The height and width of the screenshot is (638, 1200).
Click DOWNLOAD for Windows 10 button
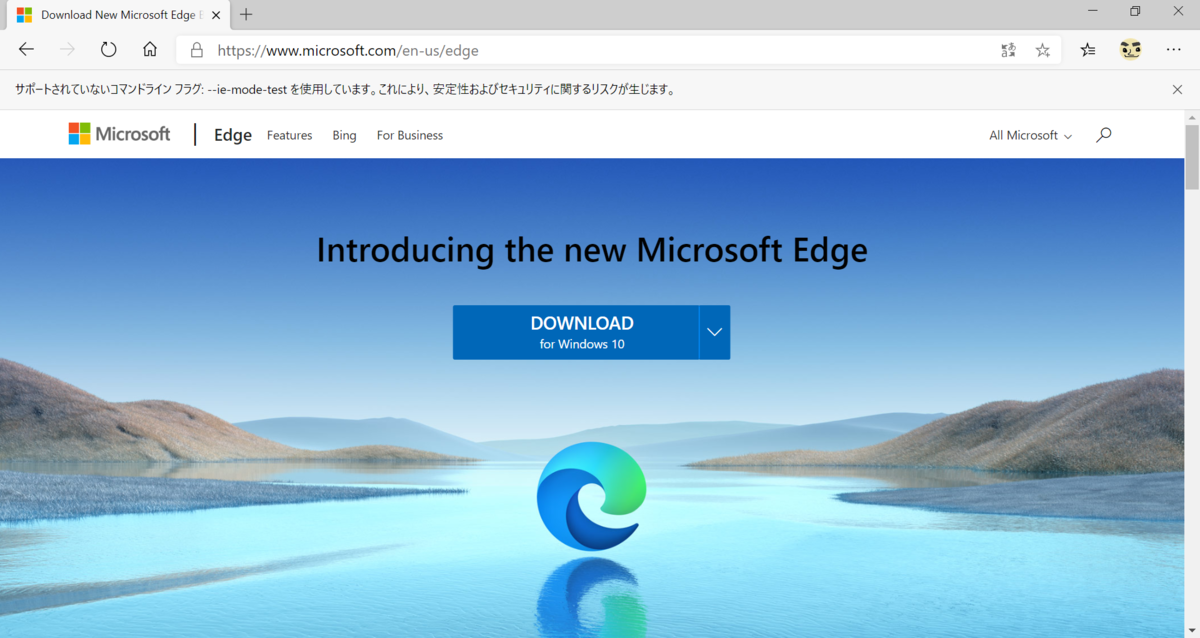pyautogui.click(x=576, y=332)
